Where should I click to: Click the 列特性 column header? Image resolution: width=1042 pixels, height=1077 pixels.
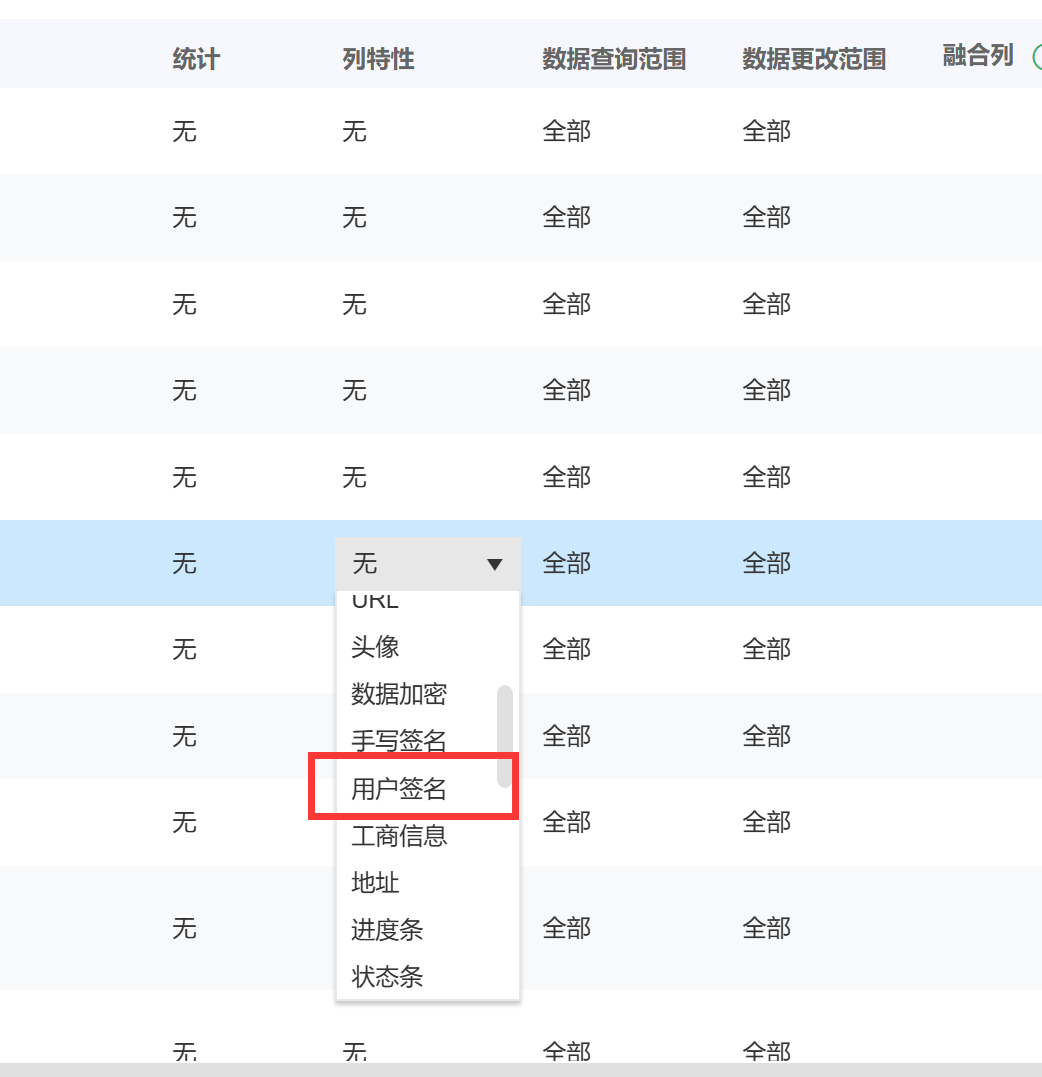[x=378, y=59]
